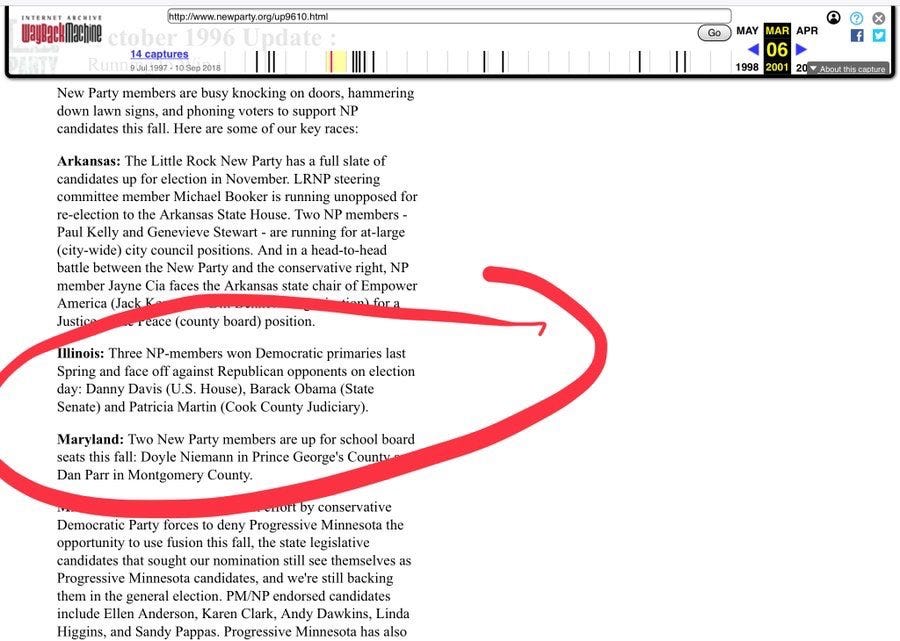
Task: Click the text 'Danny Davis (U.S. House)'
Action: coord(166,389)
